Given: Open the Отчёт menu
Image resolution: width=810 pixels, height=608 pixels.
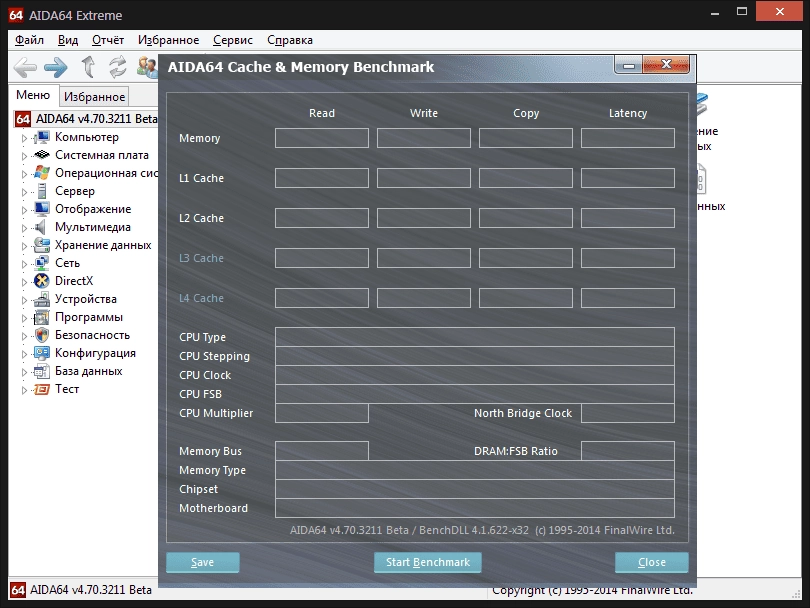Looking at the screenshot, I should tap(108, 40).
